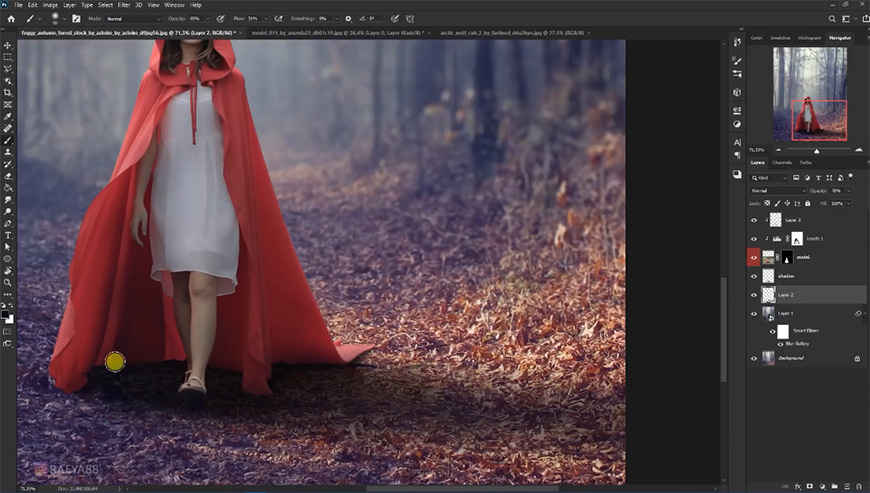870x493 pixels.
Task: Click navigator zoom in mountain button
Action: point(859,150)
